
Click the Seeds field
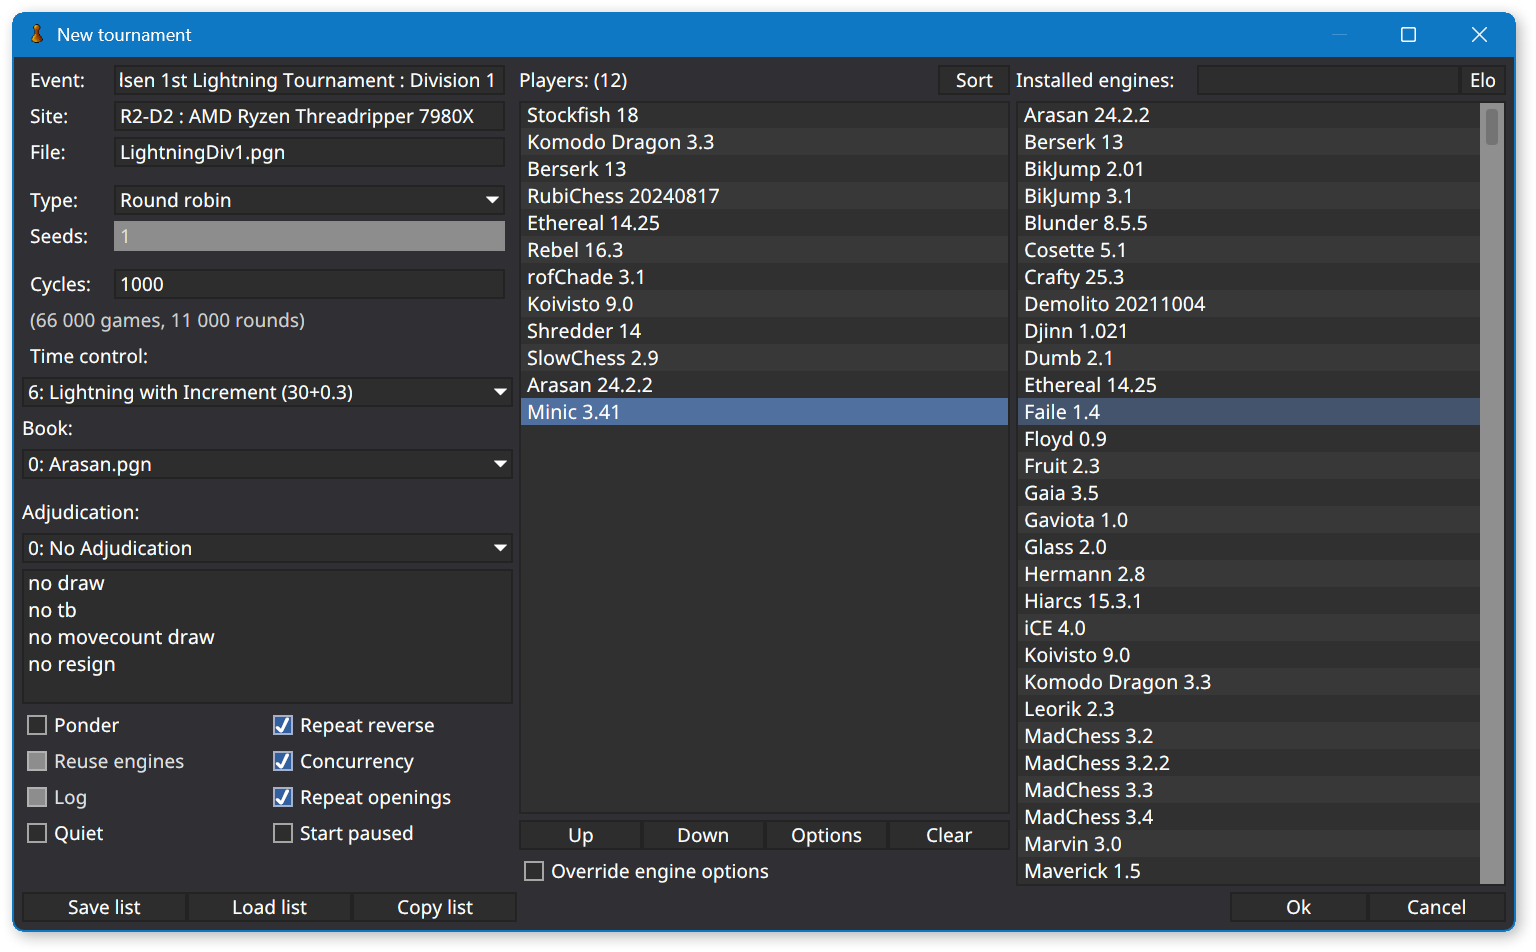[309, 236]
